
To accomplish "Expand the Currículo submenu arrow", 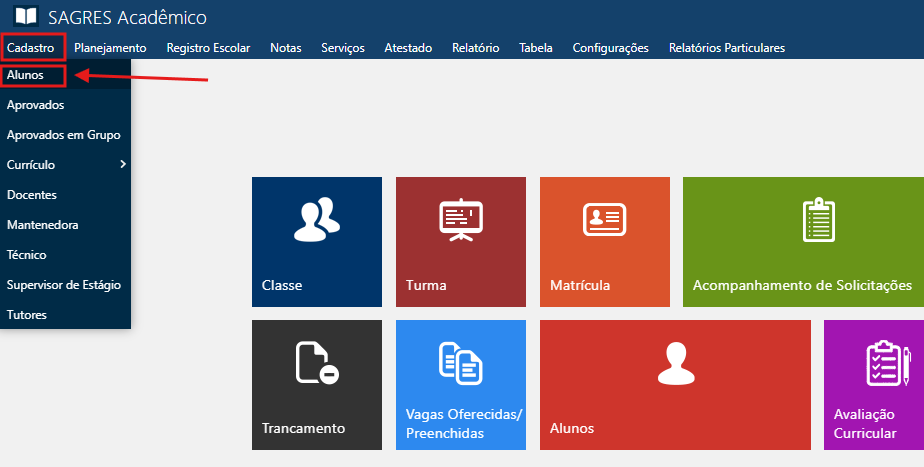I will click(x=122, y=164).
